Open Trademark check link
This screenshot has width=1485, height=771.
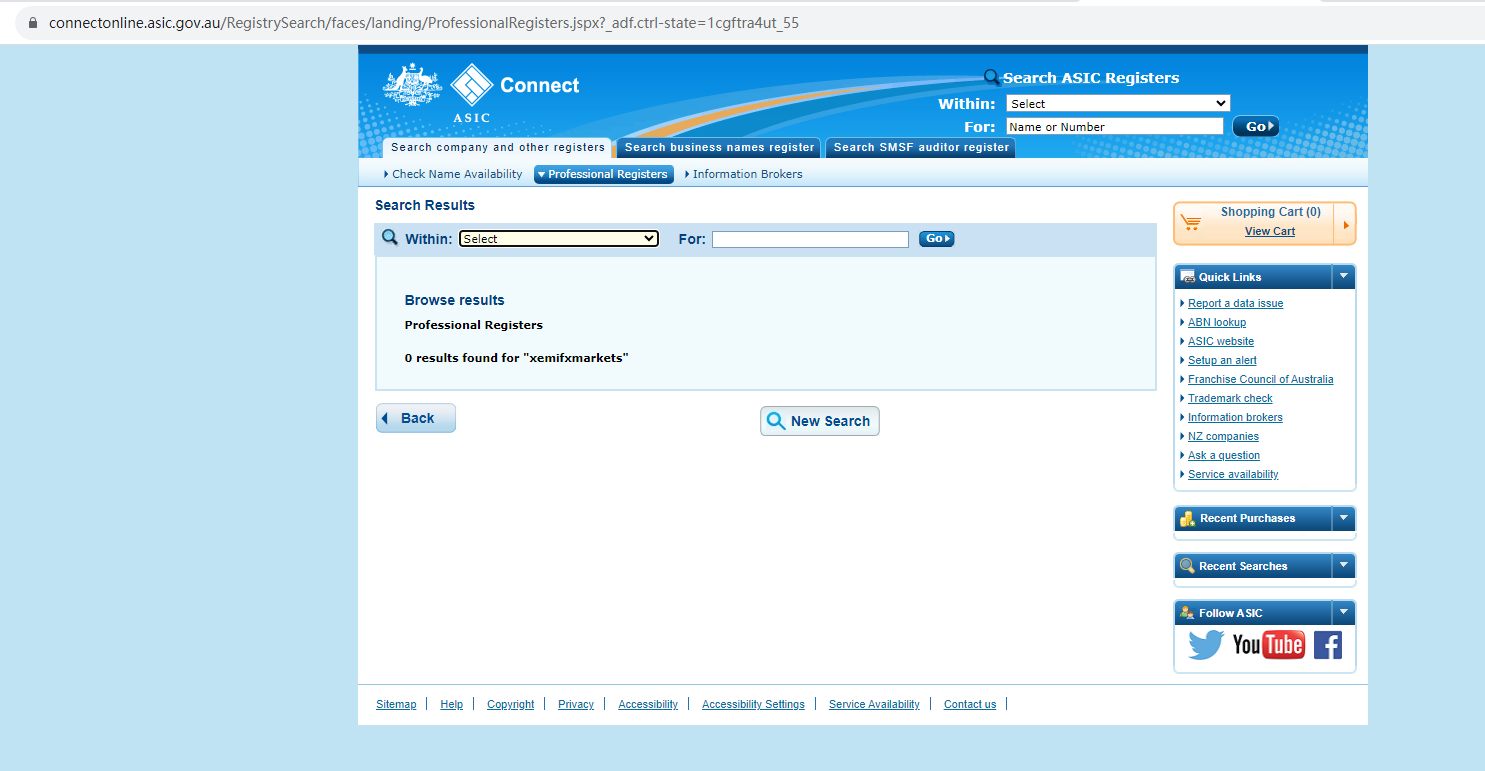(x=1230, y=398)
